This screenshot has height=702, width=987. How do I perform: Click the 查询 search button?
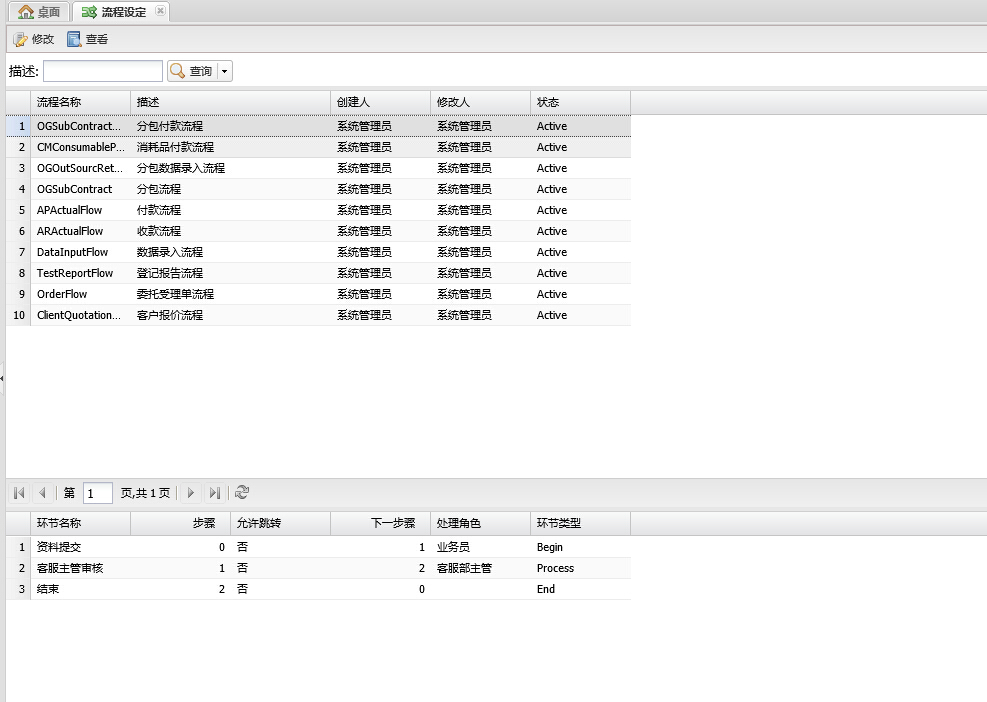pyautogui.click(x=191, y=71)
